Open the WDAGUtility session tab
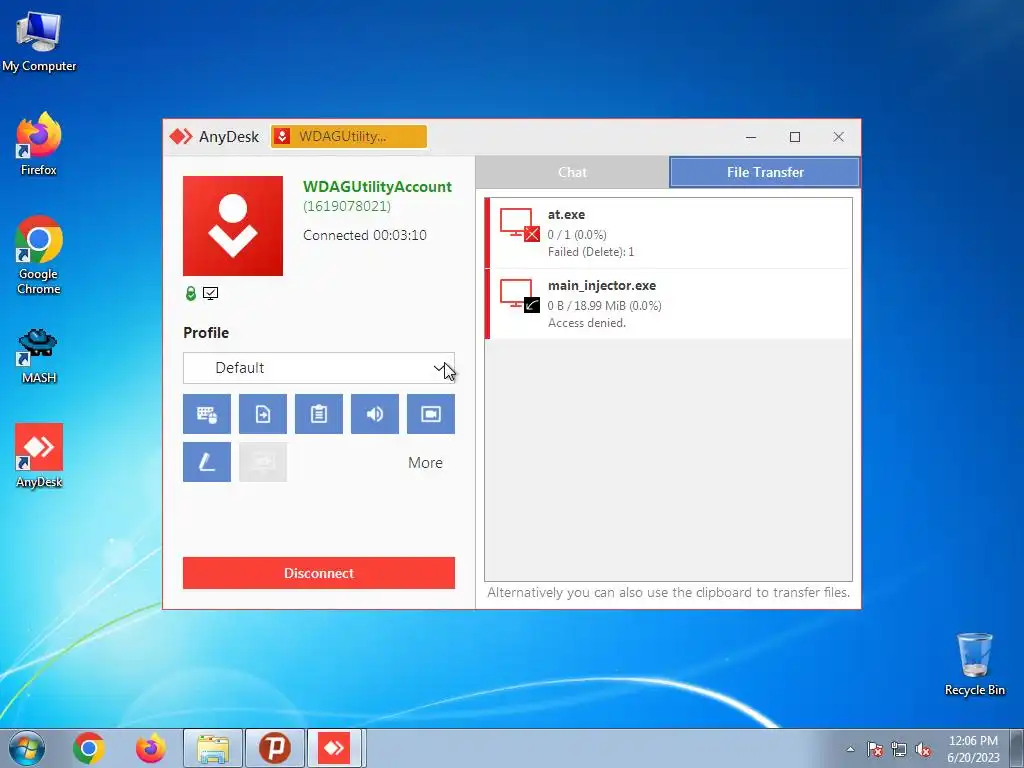Screen dimensions: 1024x768 349,136
